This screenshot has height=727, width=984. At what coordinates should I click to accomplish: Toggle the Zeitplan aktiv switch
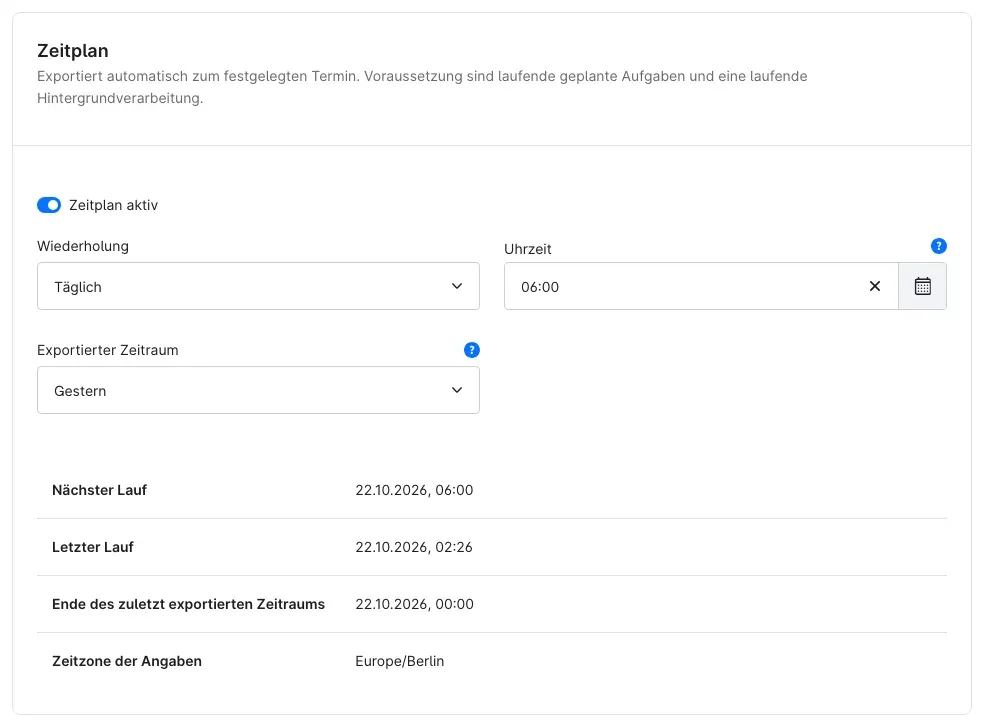tap(49, 205)
